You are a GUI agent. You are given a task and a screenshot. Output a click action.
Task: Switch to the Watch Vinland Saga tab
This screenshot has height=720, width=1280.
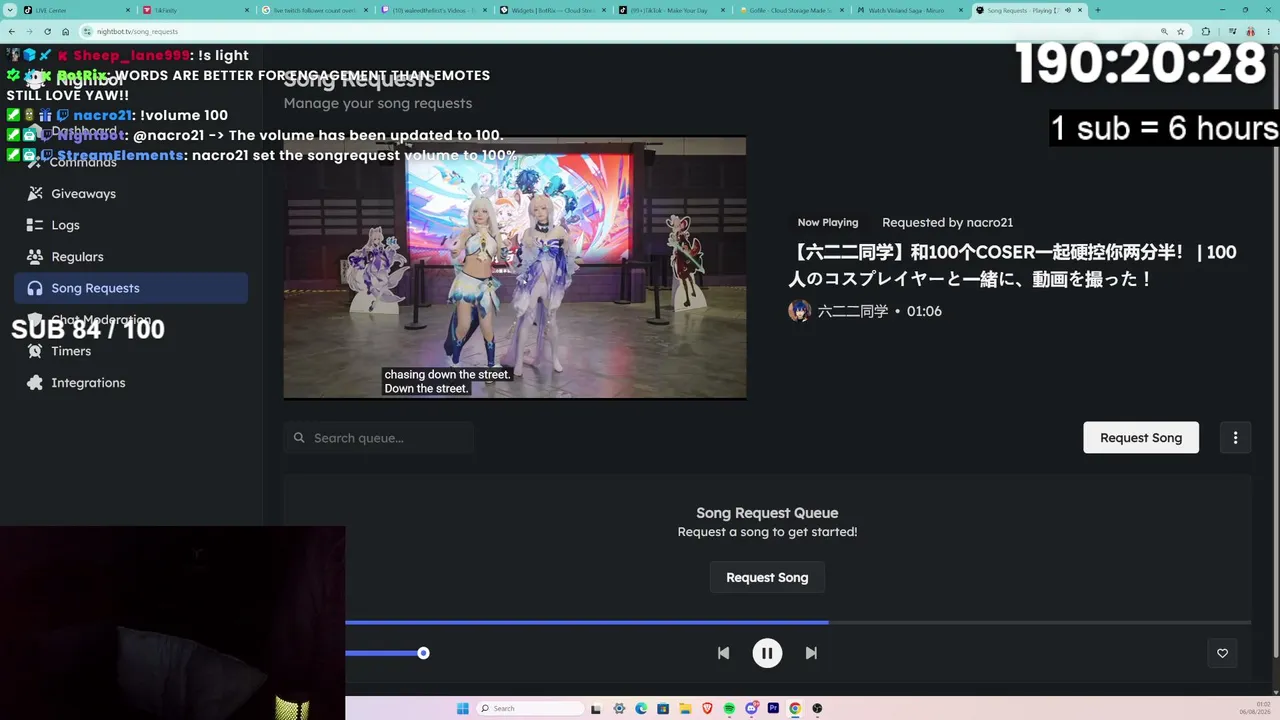912,10
